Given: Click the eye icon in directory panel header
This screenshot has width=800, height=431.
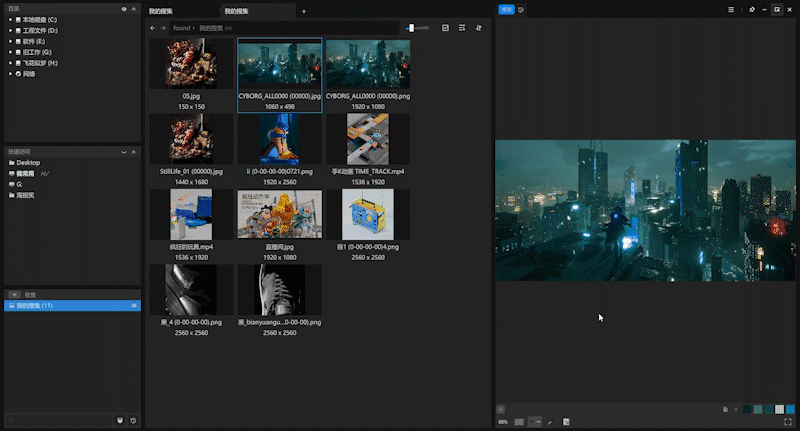Looking at the screenshot, I should 124,9.
